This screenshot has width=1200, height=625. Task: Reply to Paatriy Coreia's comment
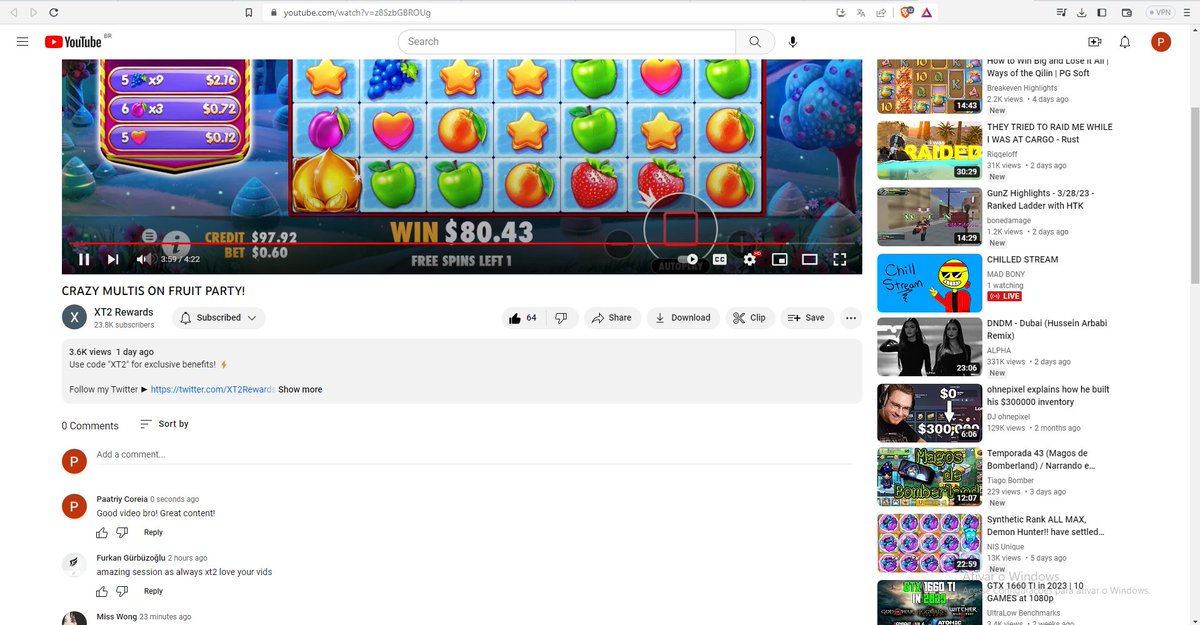(x=153, y=533)
